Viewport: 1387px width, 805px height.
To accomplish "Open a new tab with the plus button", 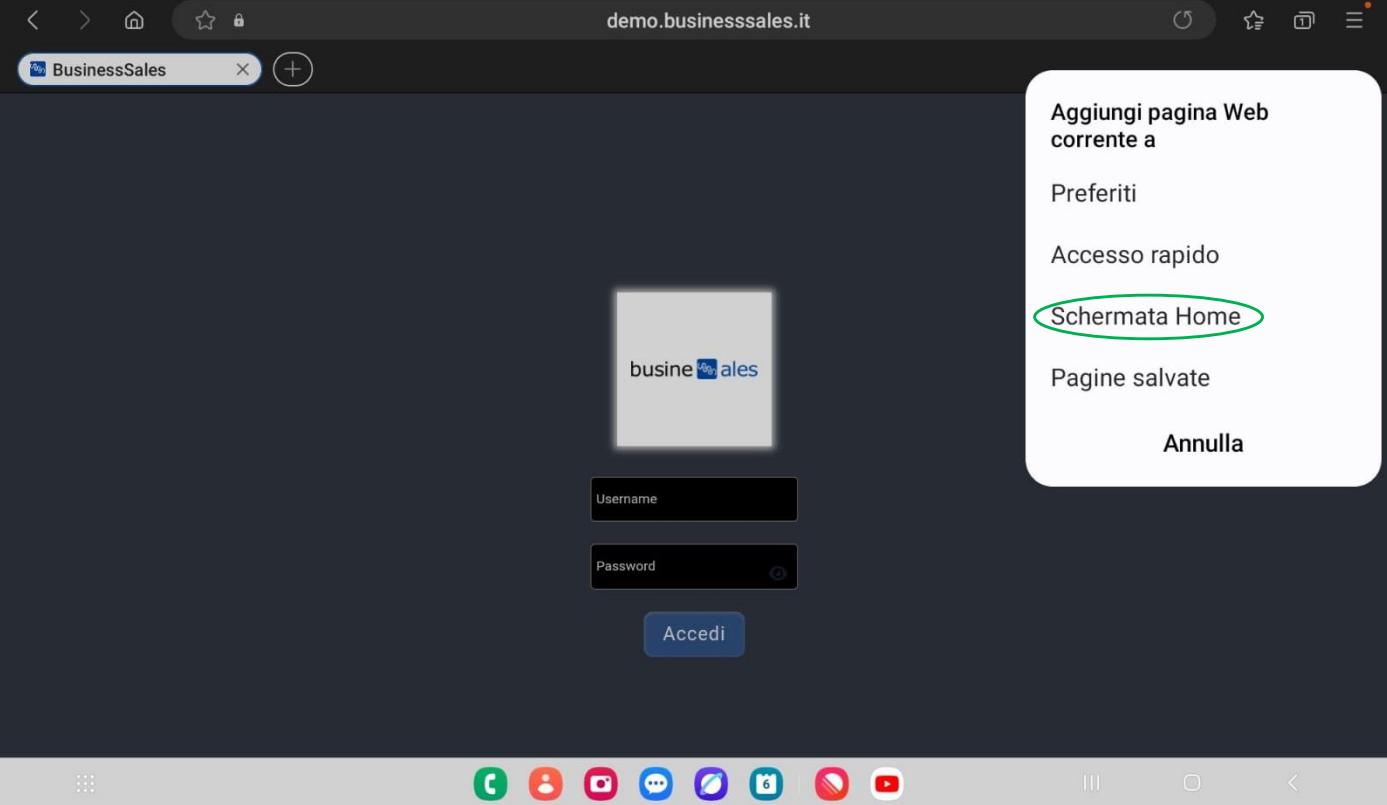I will 292,69.
